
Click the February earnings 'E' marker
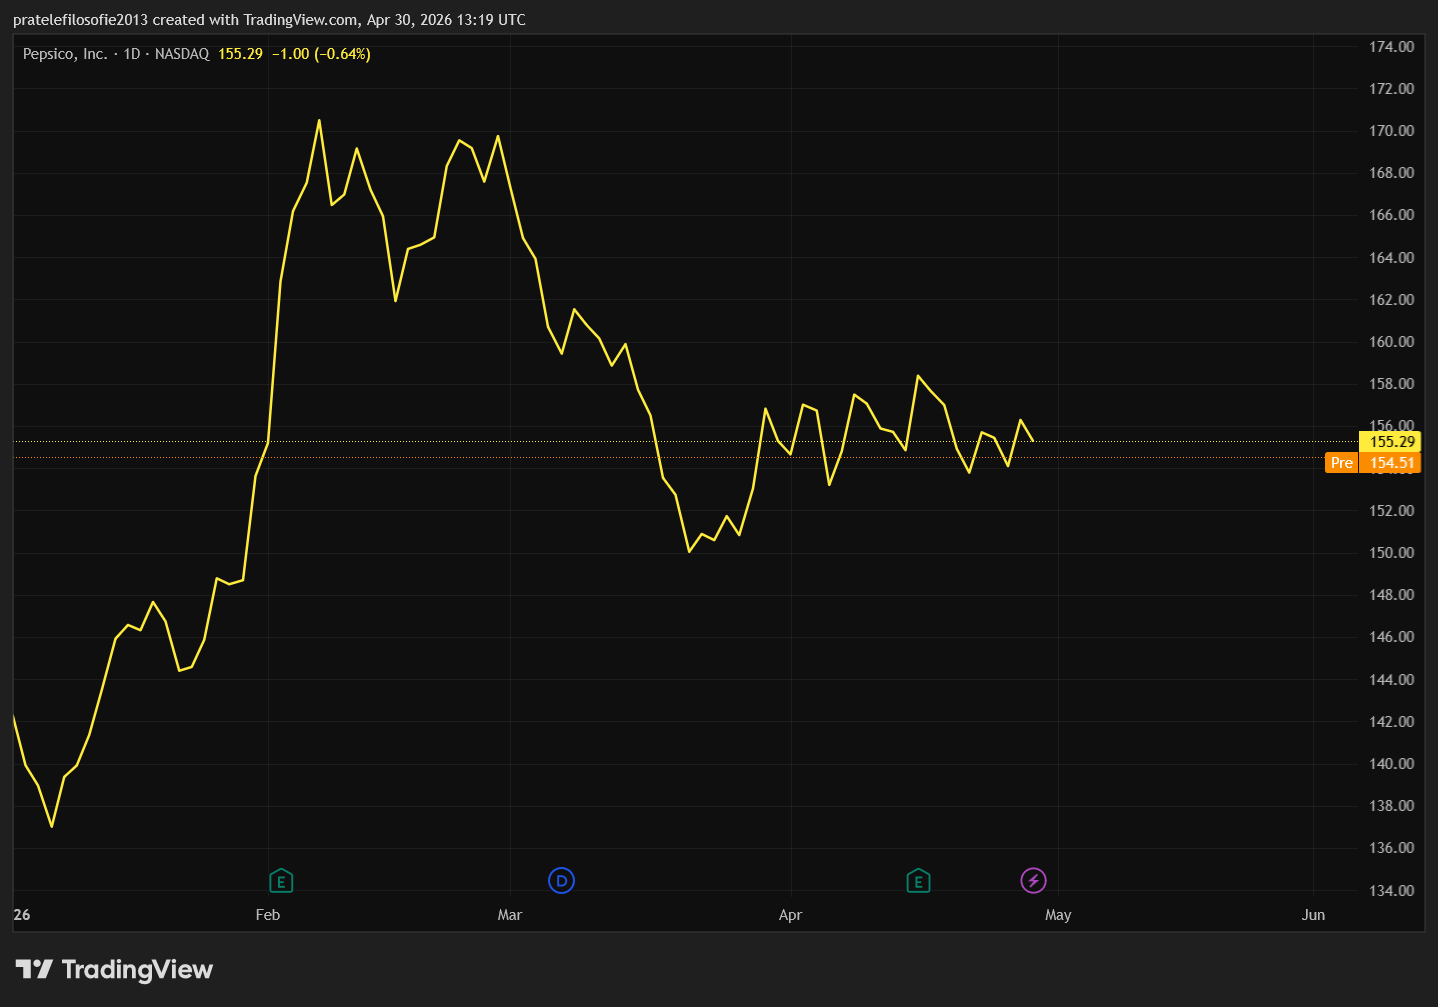pyautogui.click(x=281, y=881)
